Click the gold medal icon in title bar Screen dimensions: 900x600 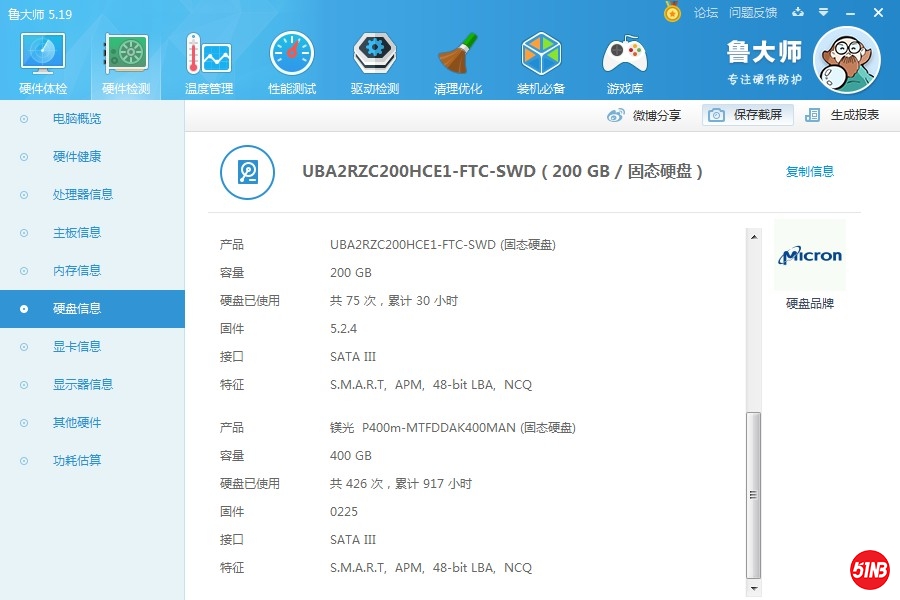pyautogui.click(x=673, y=12)
